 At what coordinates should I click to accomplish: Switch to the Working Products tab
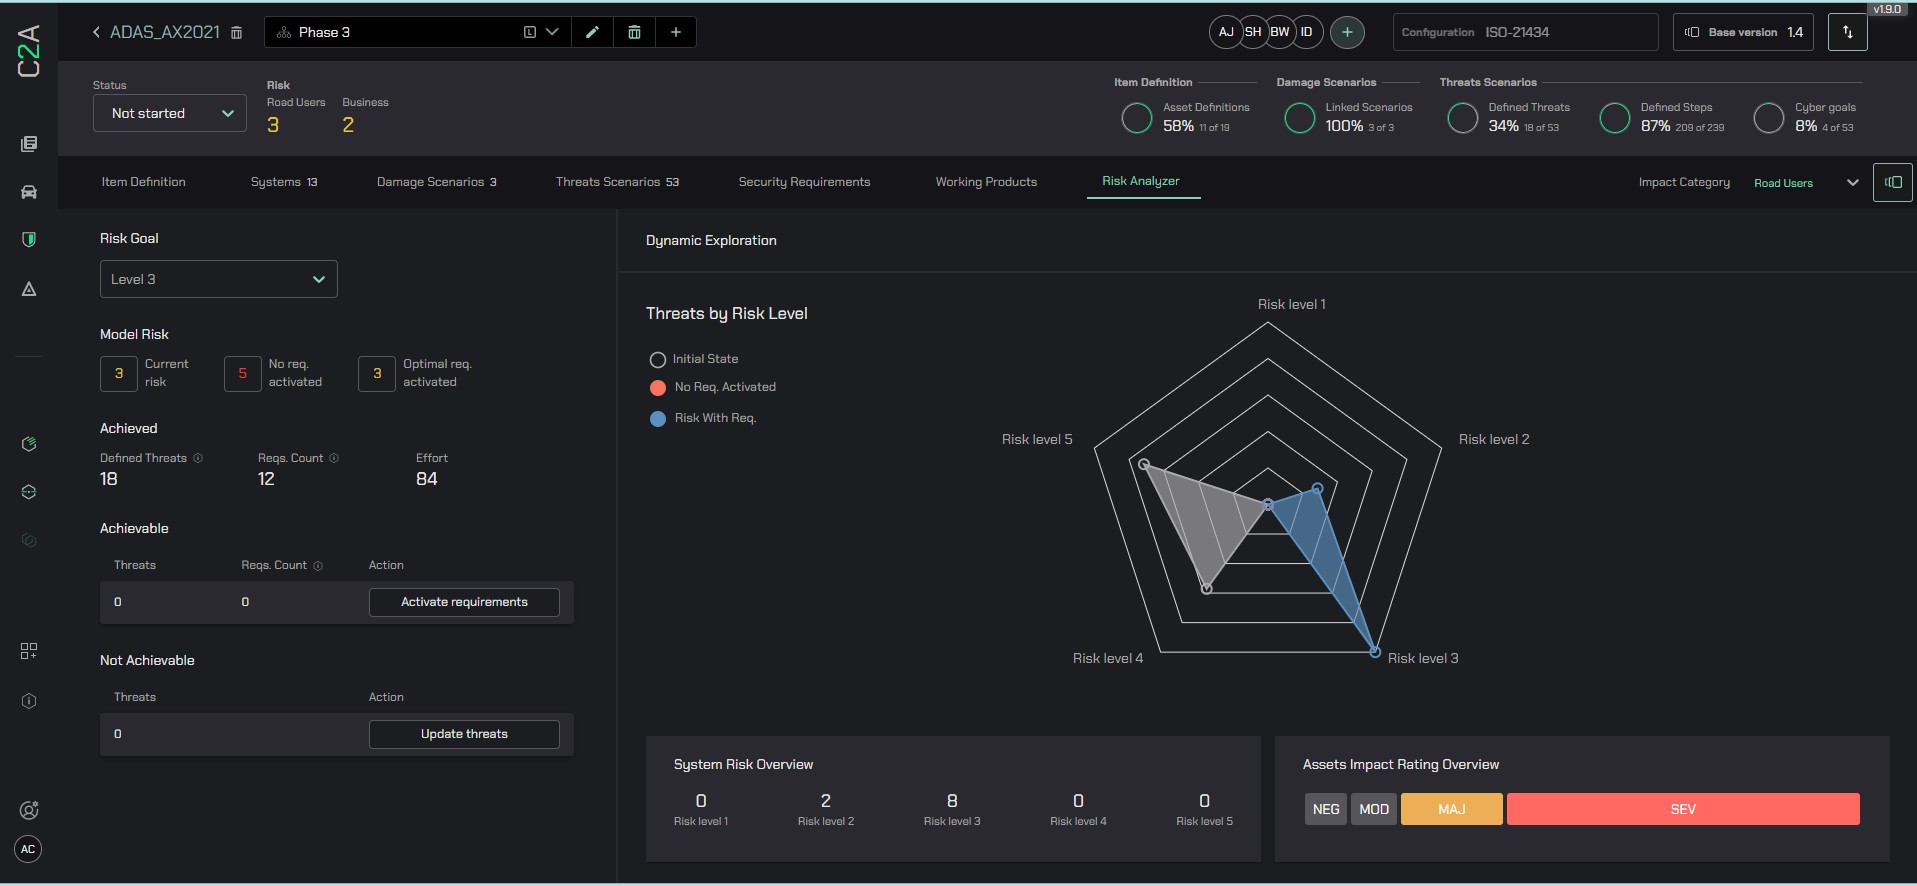(986, 182)
